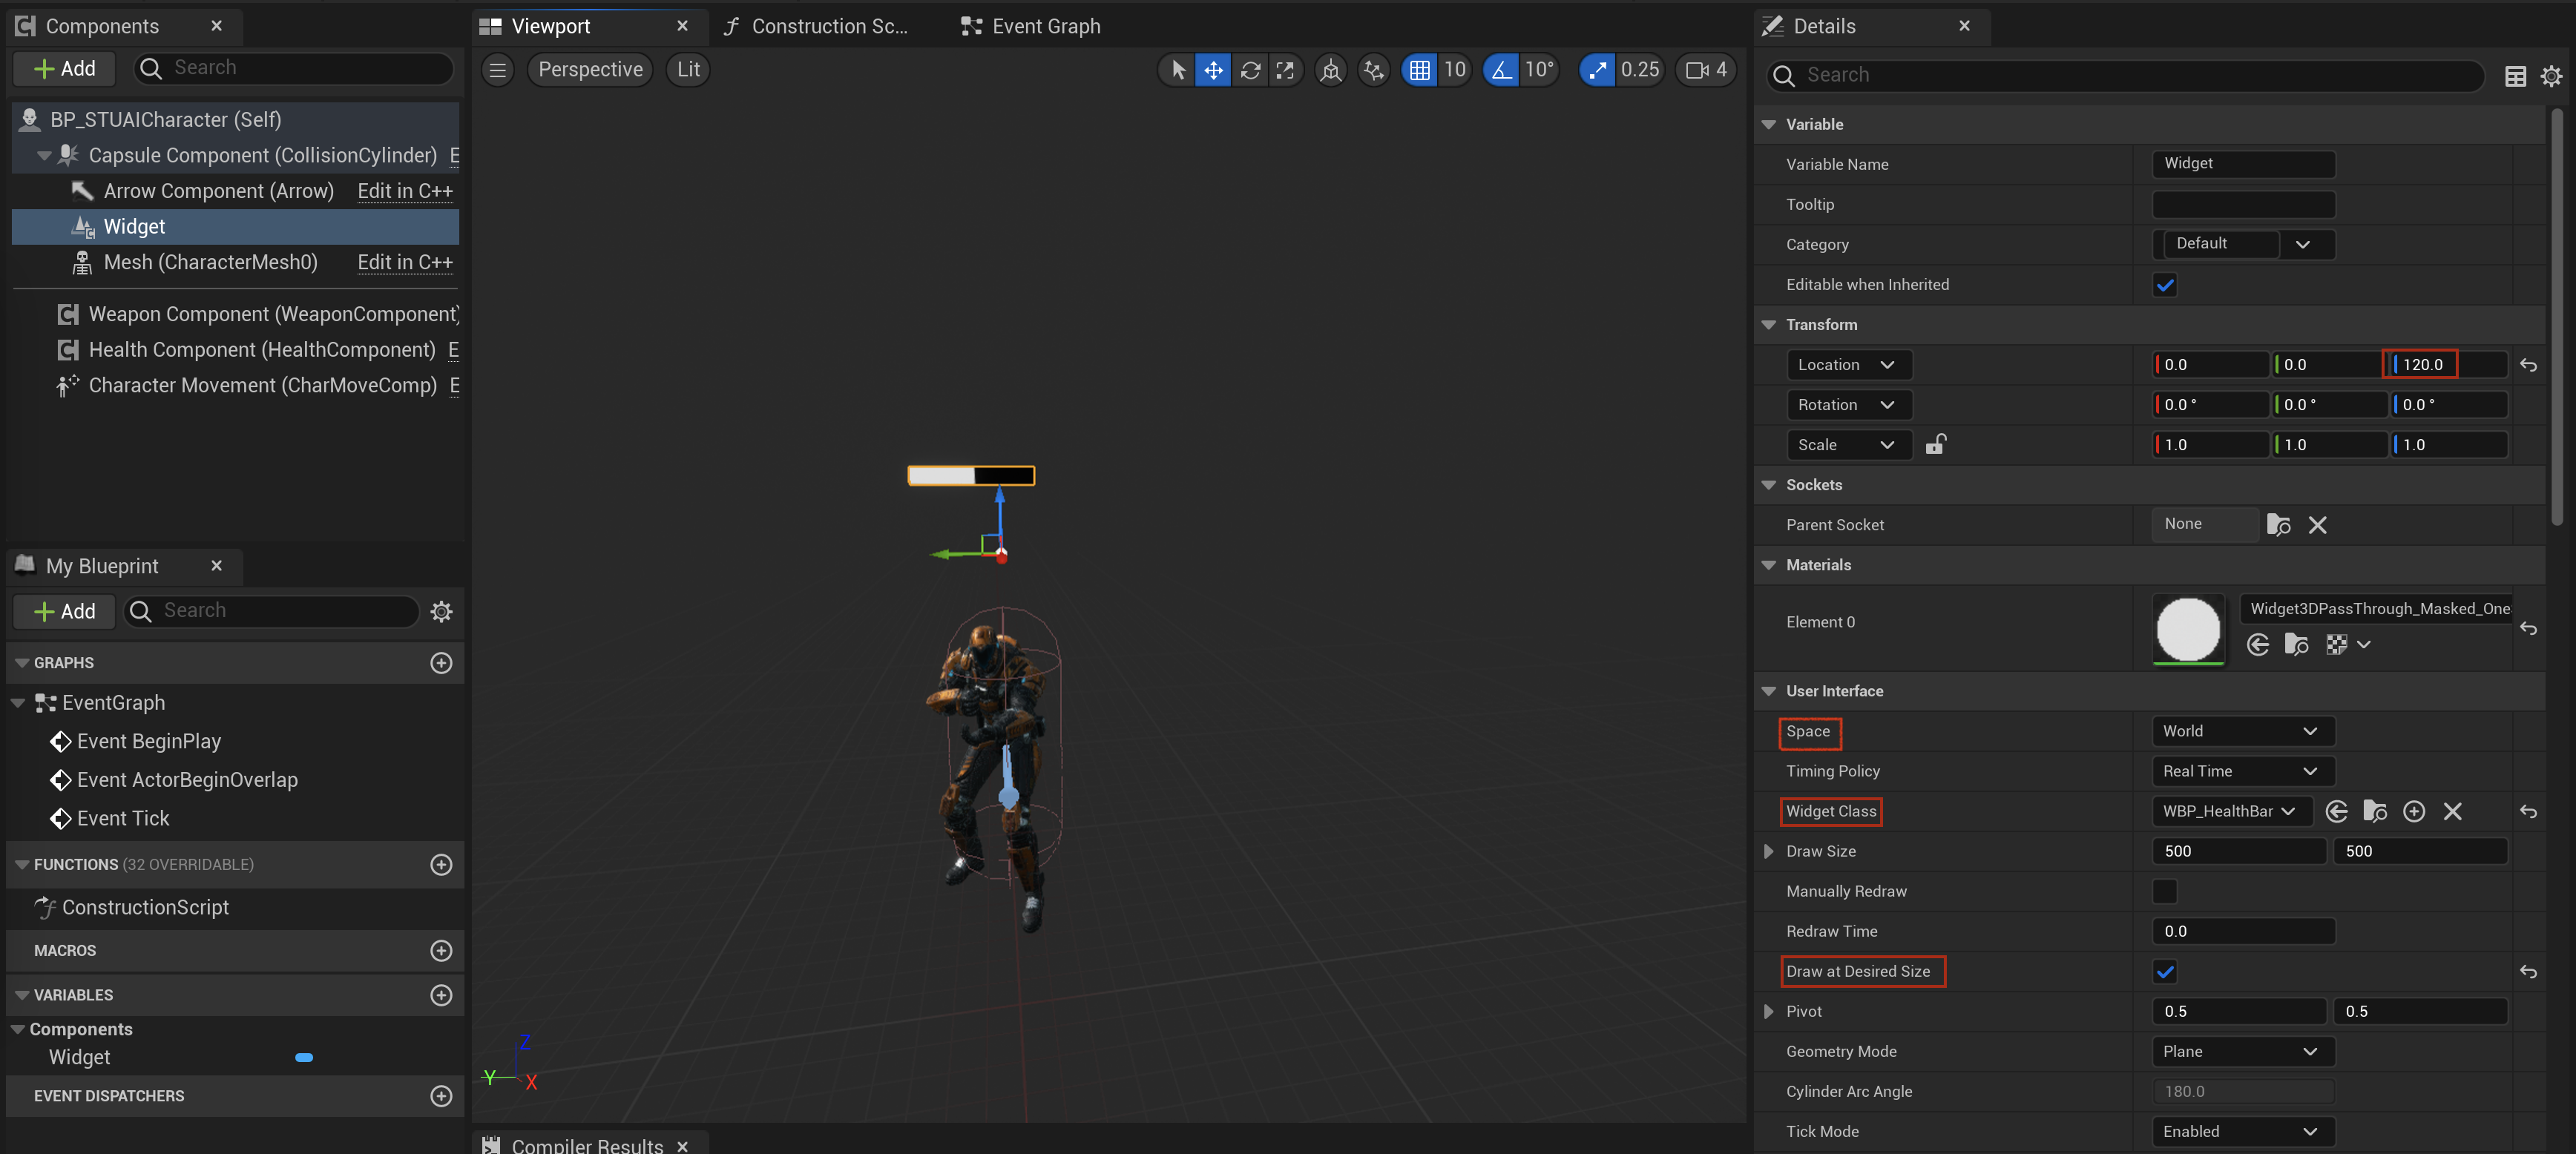Viewport: 2576px width, 1154px height.
Task: Click material Element 0 thumbnail
Action: coord(2188,629)
